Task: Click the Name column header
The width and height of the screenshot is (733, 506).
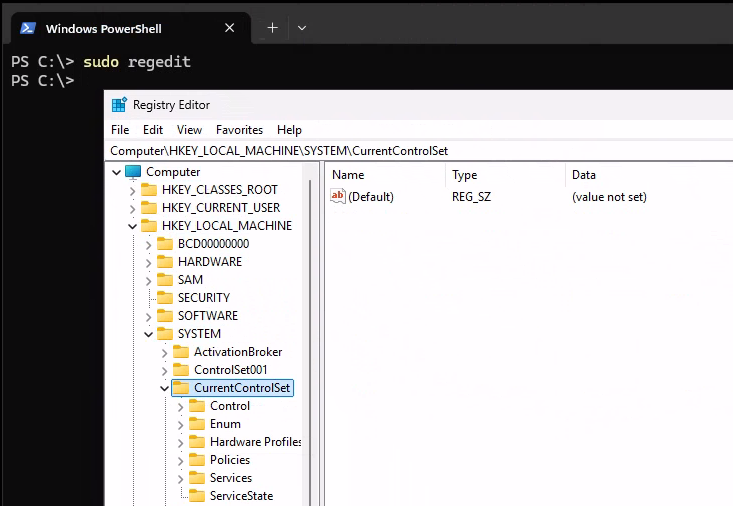Action: tap(348, 175)
